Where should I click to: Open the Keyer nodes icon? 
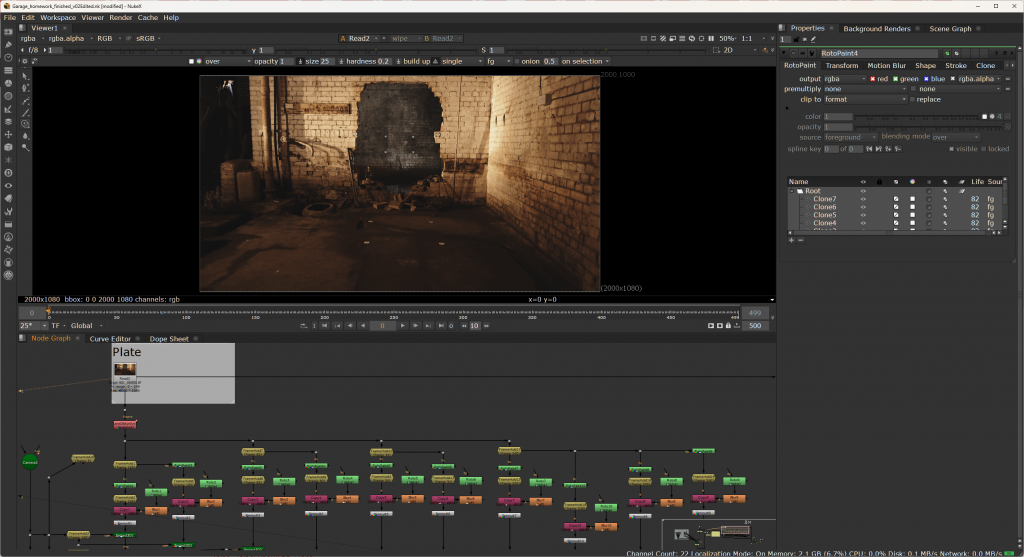[8, 109]
